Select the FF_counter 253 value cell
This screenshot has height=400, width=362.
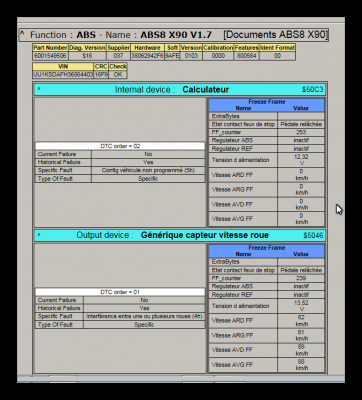301,132
